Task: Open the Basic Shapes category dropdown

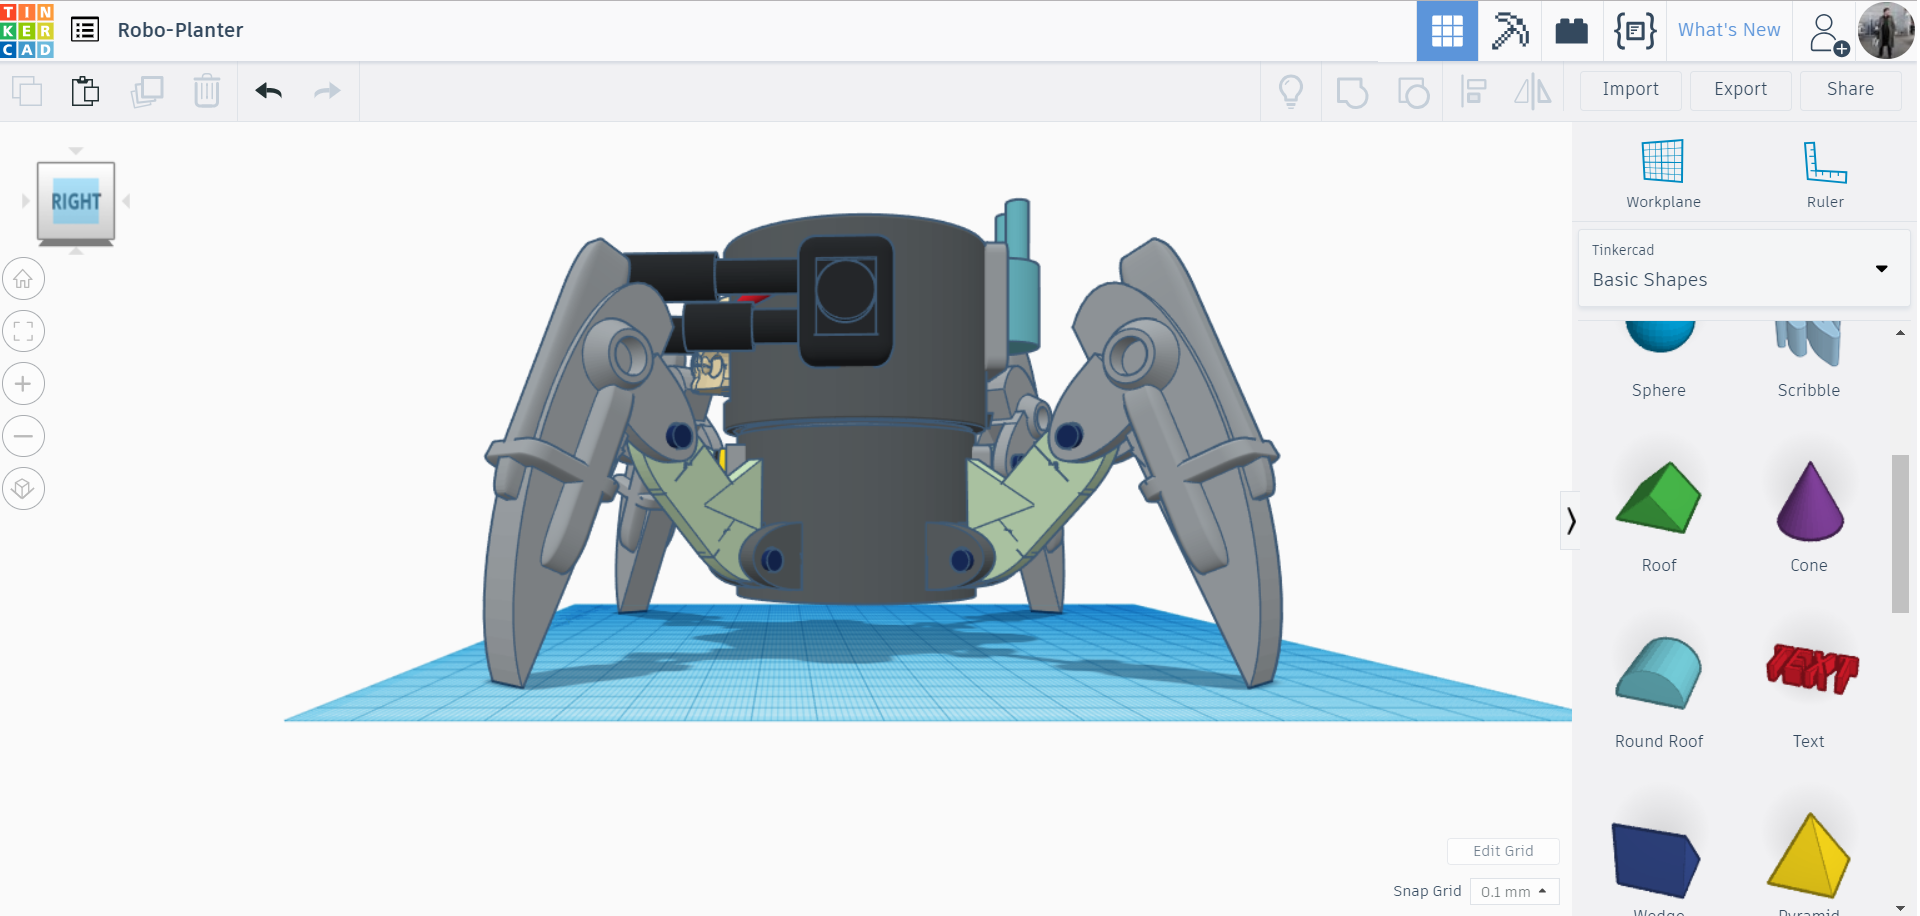Action: pyautogui.click(x=1744, y=268)
